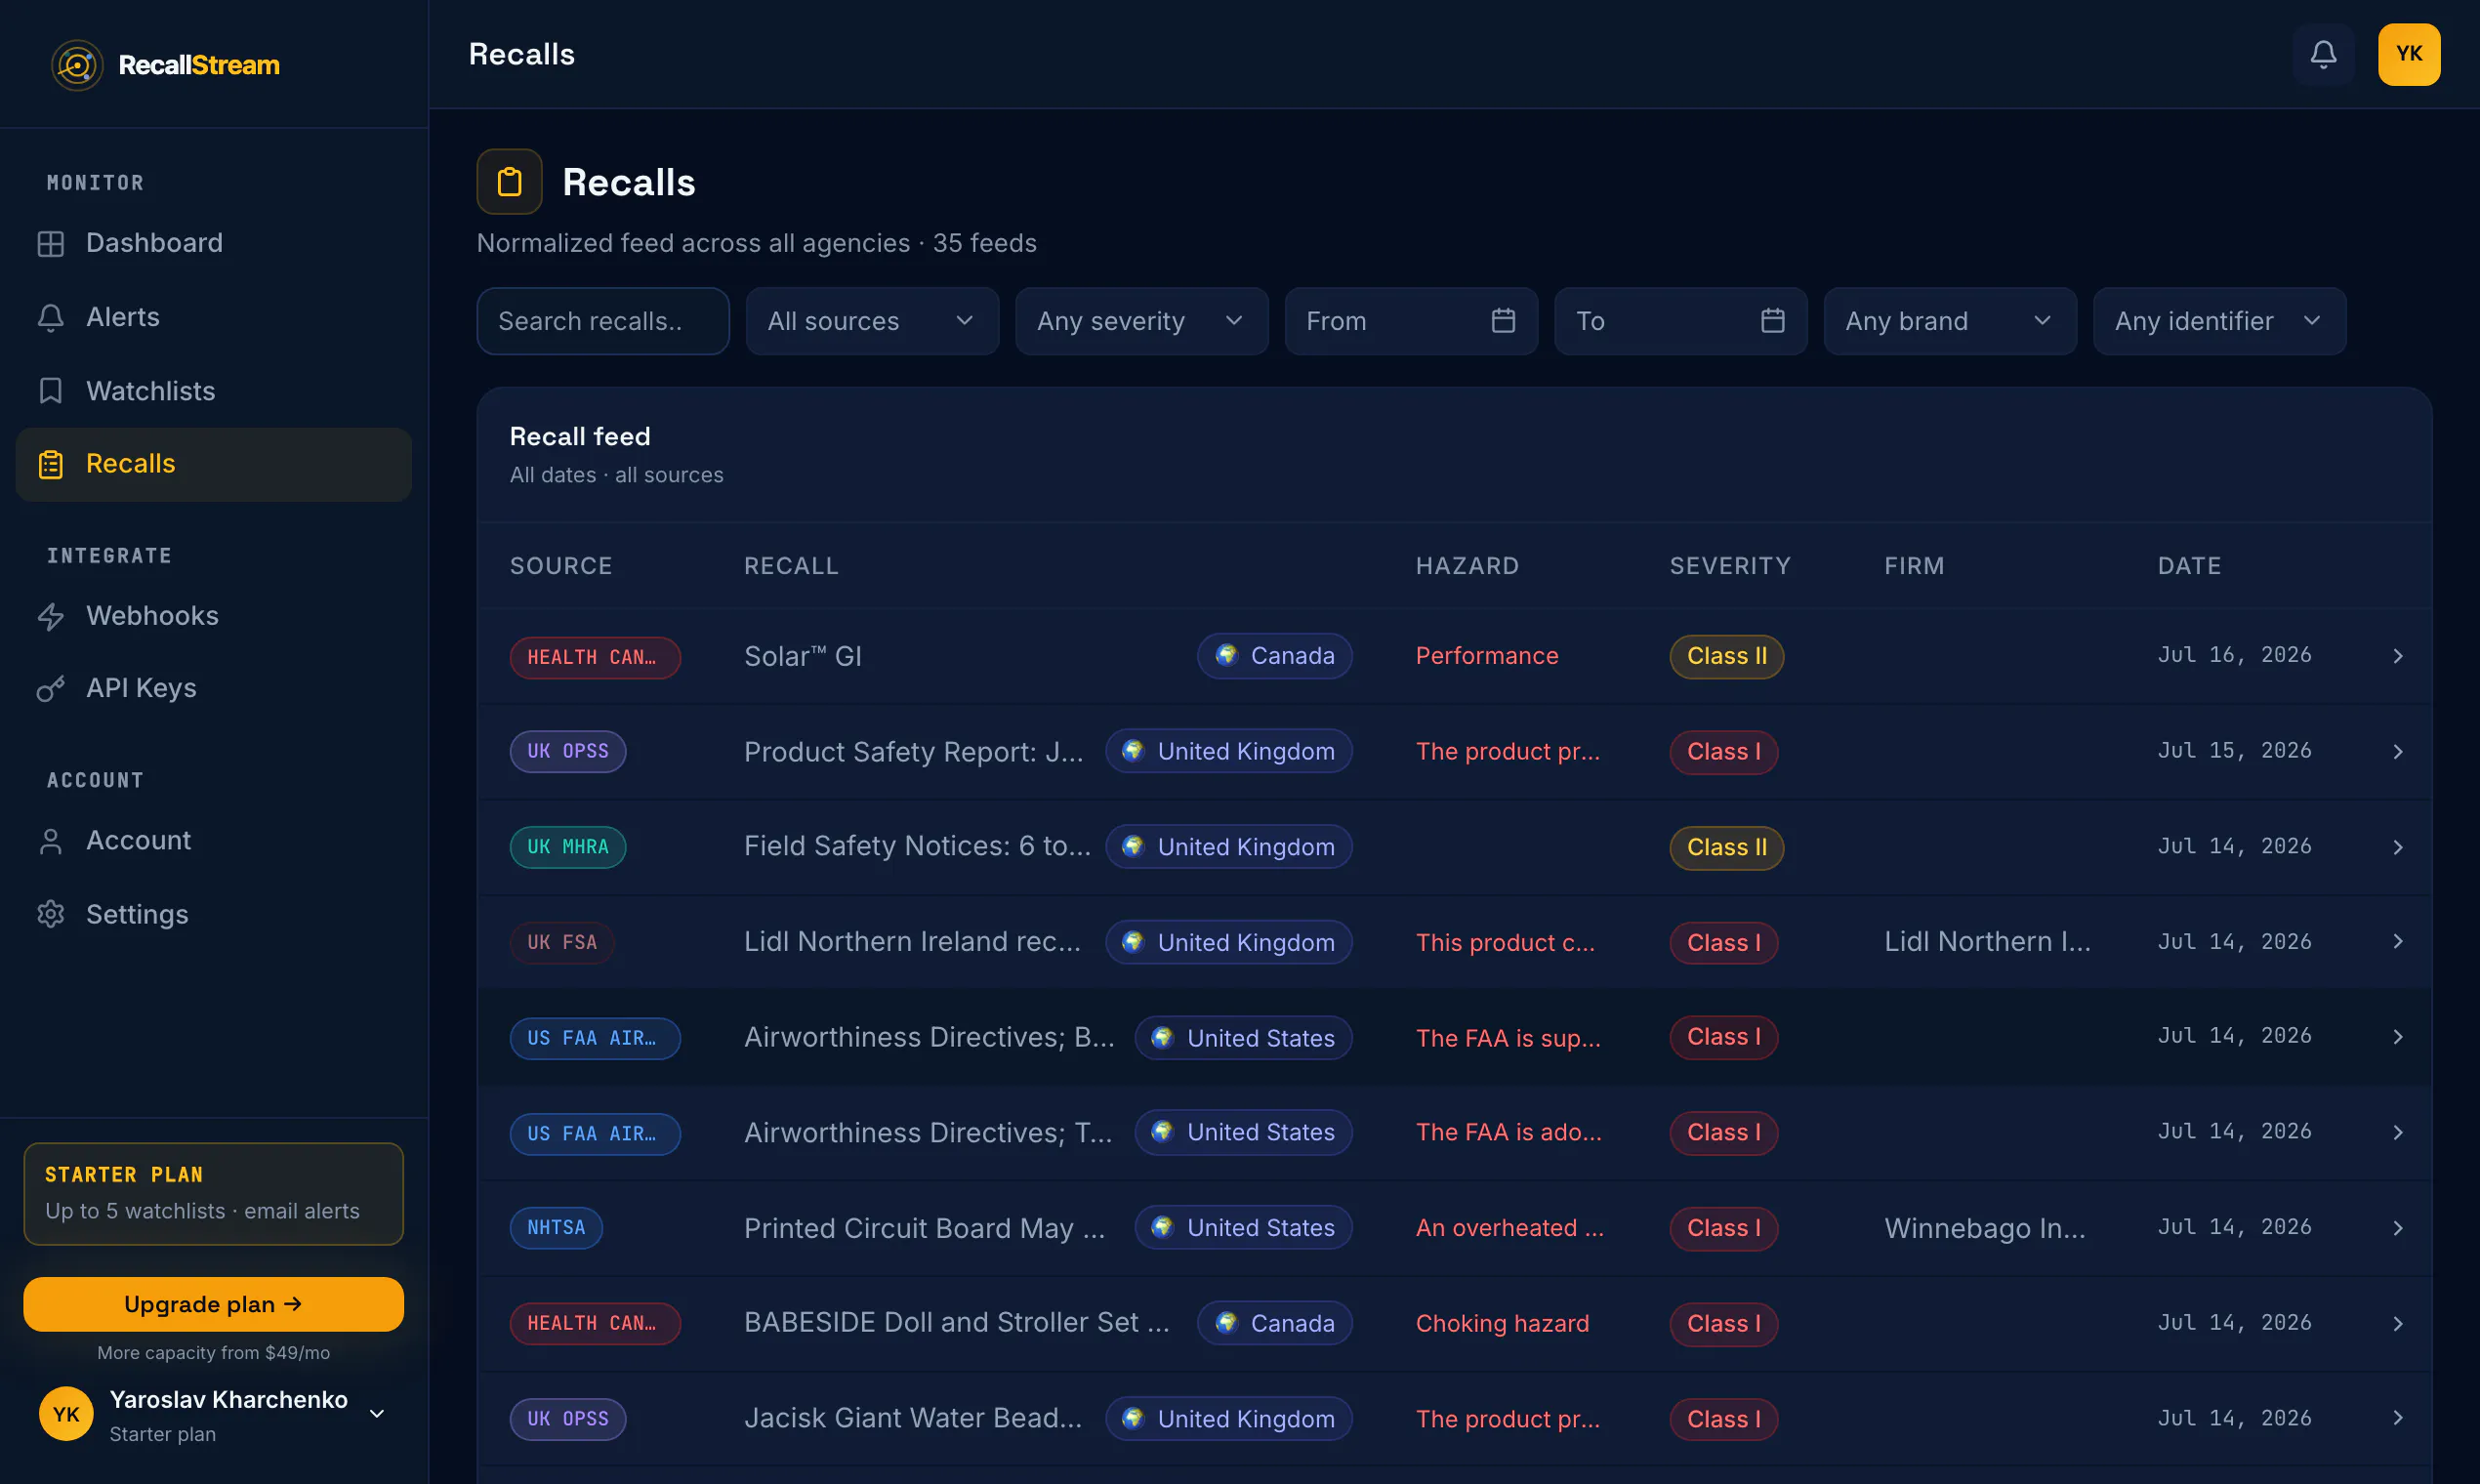Click the YK avatar at sidebar bottom
This screenshot has height=1484, width=2480.
66,1414
